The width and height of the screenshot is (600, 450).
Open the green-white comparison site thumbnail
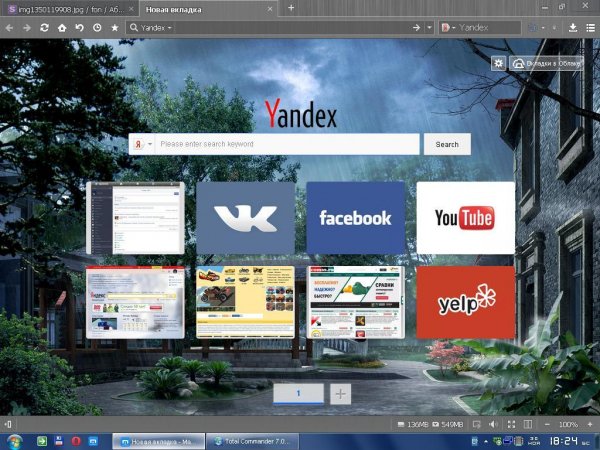(355, 302)
